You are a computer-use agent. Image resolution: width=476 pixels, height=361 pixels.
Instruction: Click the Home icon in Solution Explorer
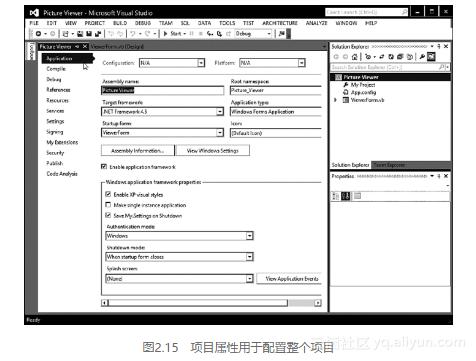355,57
